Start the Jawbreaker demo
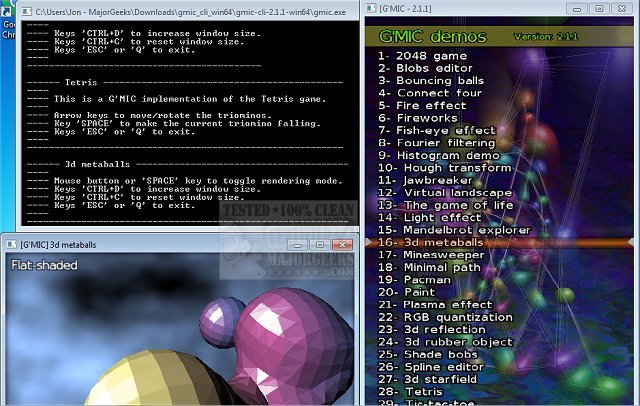This screenshot has width=640, height=406. [x=425, y=180]
